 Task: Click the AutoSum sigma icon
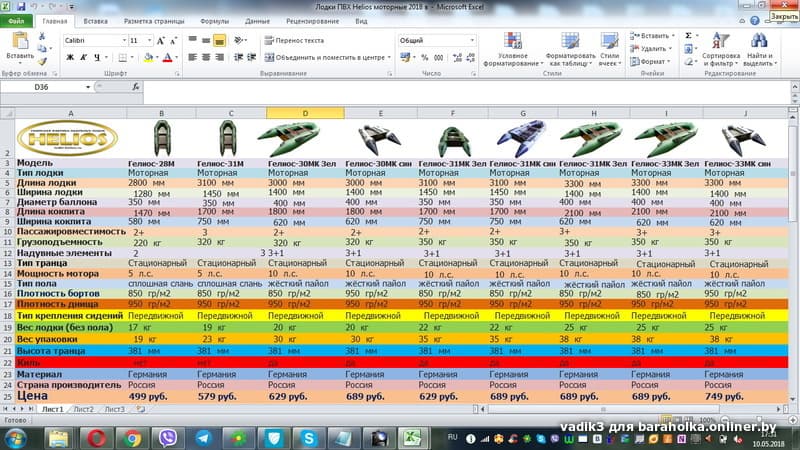(688, 36)
